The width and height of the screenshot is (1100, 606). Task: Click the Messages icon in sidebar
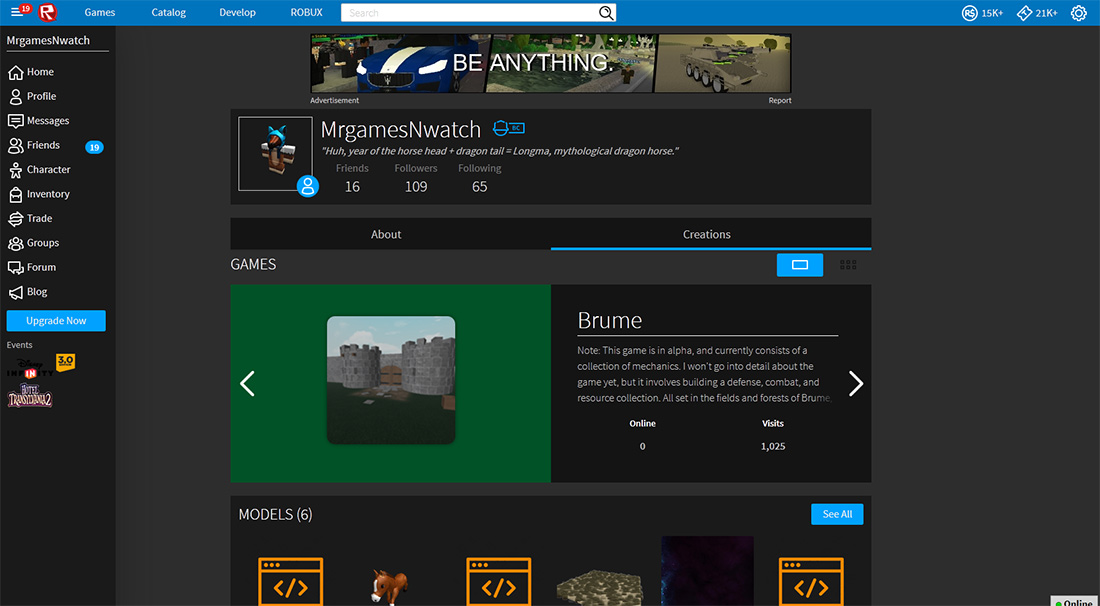(15, 121)
